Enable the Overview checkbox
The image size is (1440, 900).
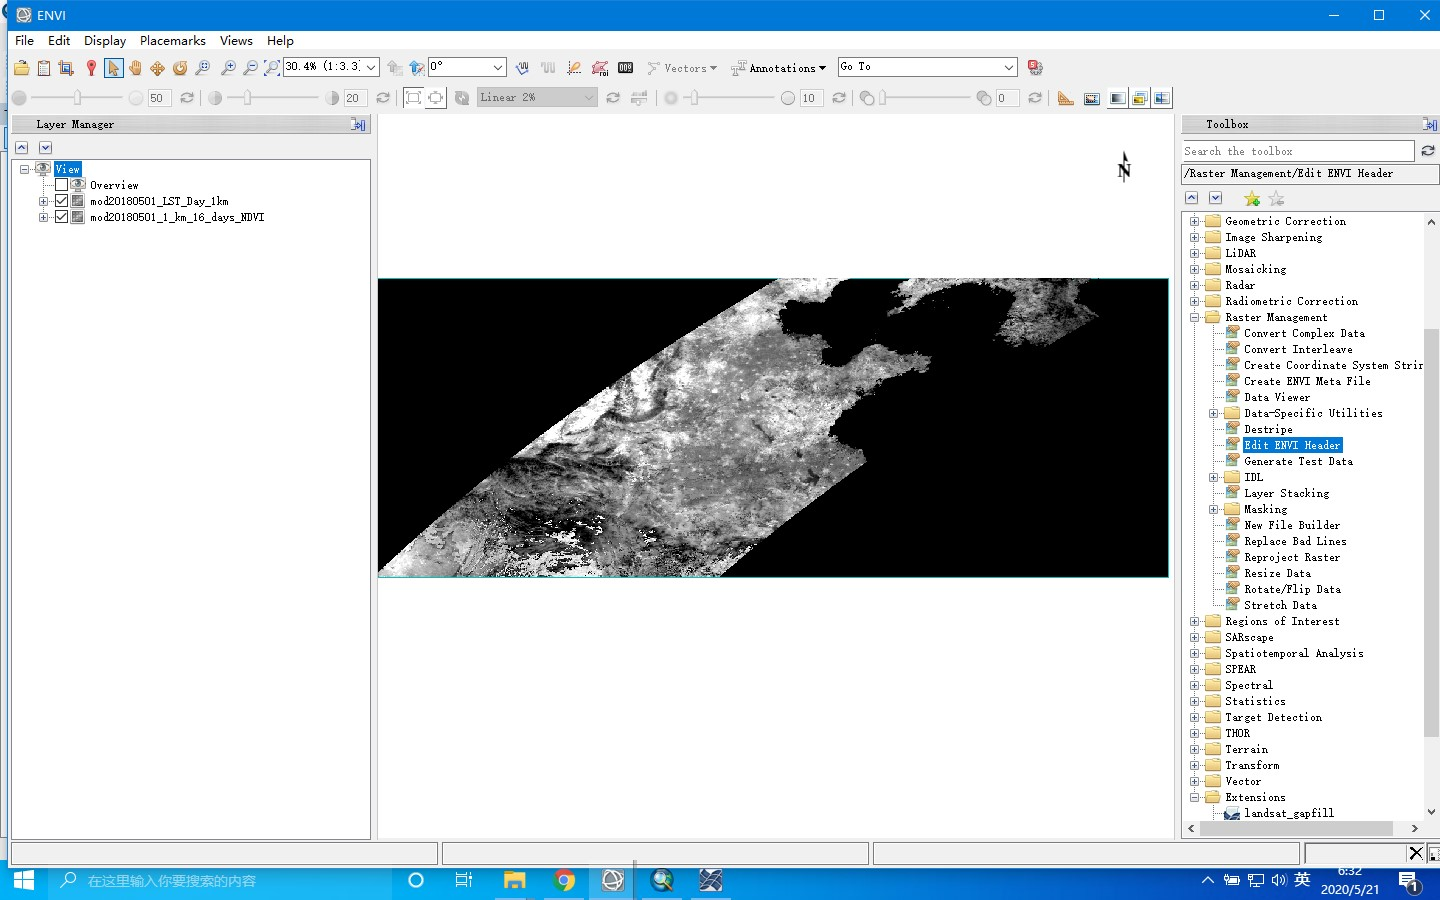62,185
